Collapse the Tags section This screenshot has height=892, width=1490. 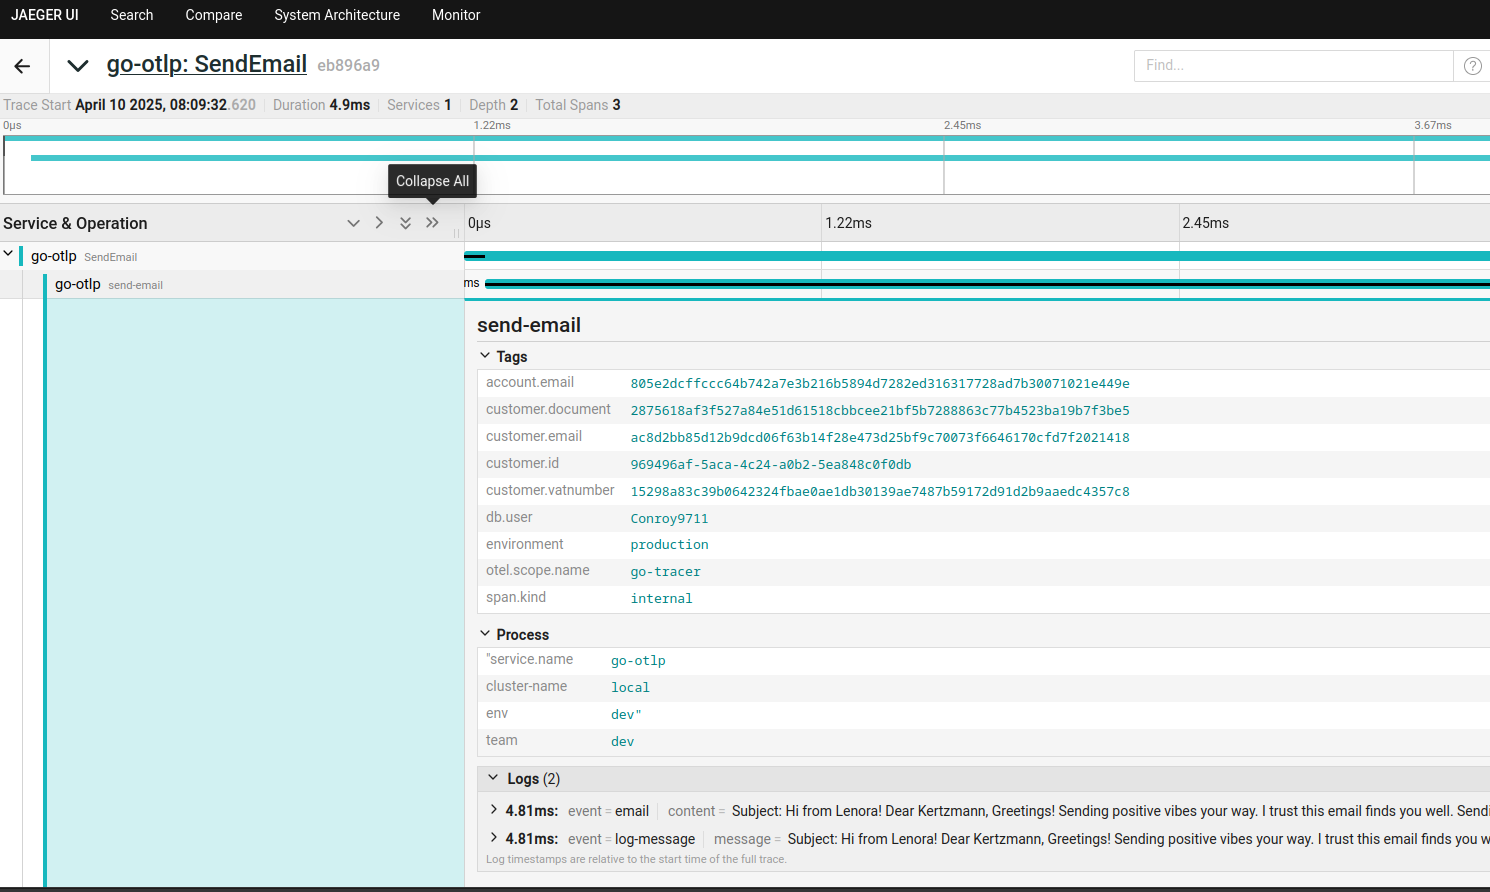(485, 356)
